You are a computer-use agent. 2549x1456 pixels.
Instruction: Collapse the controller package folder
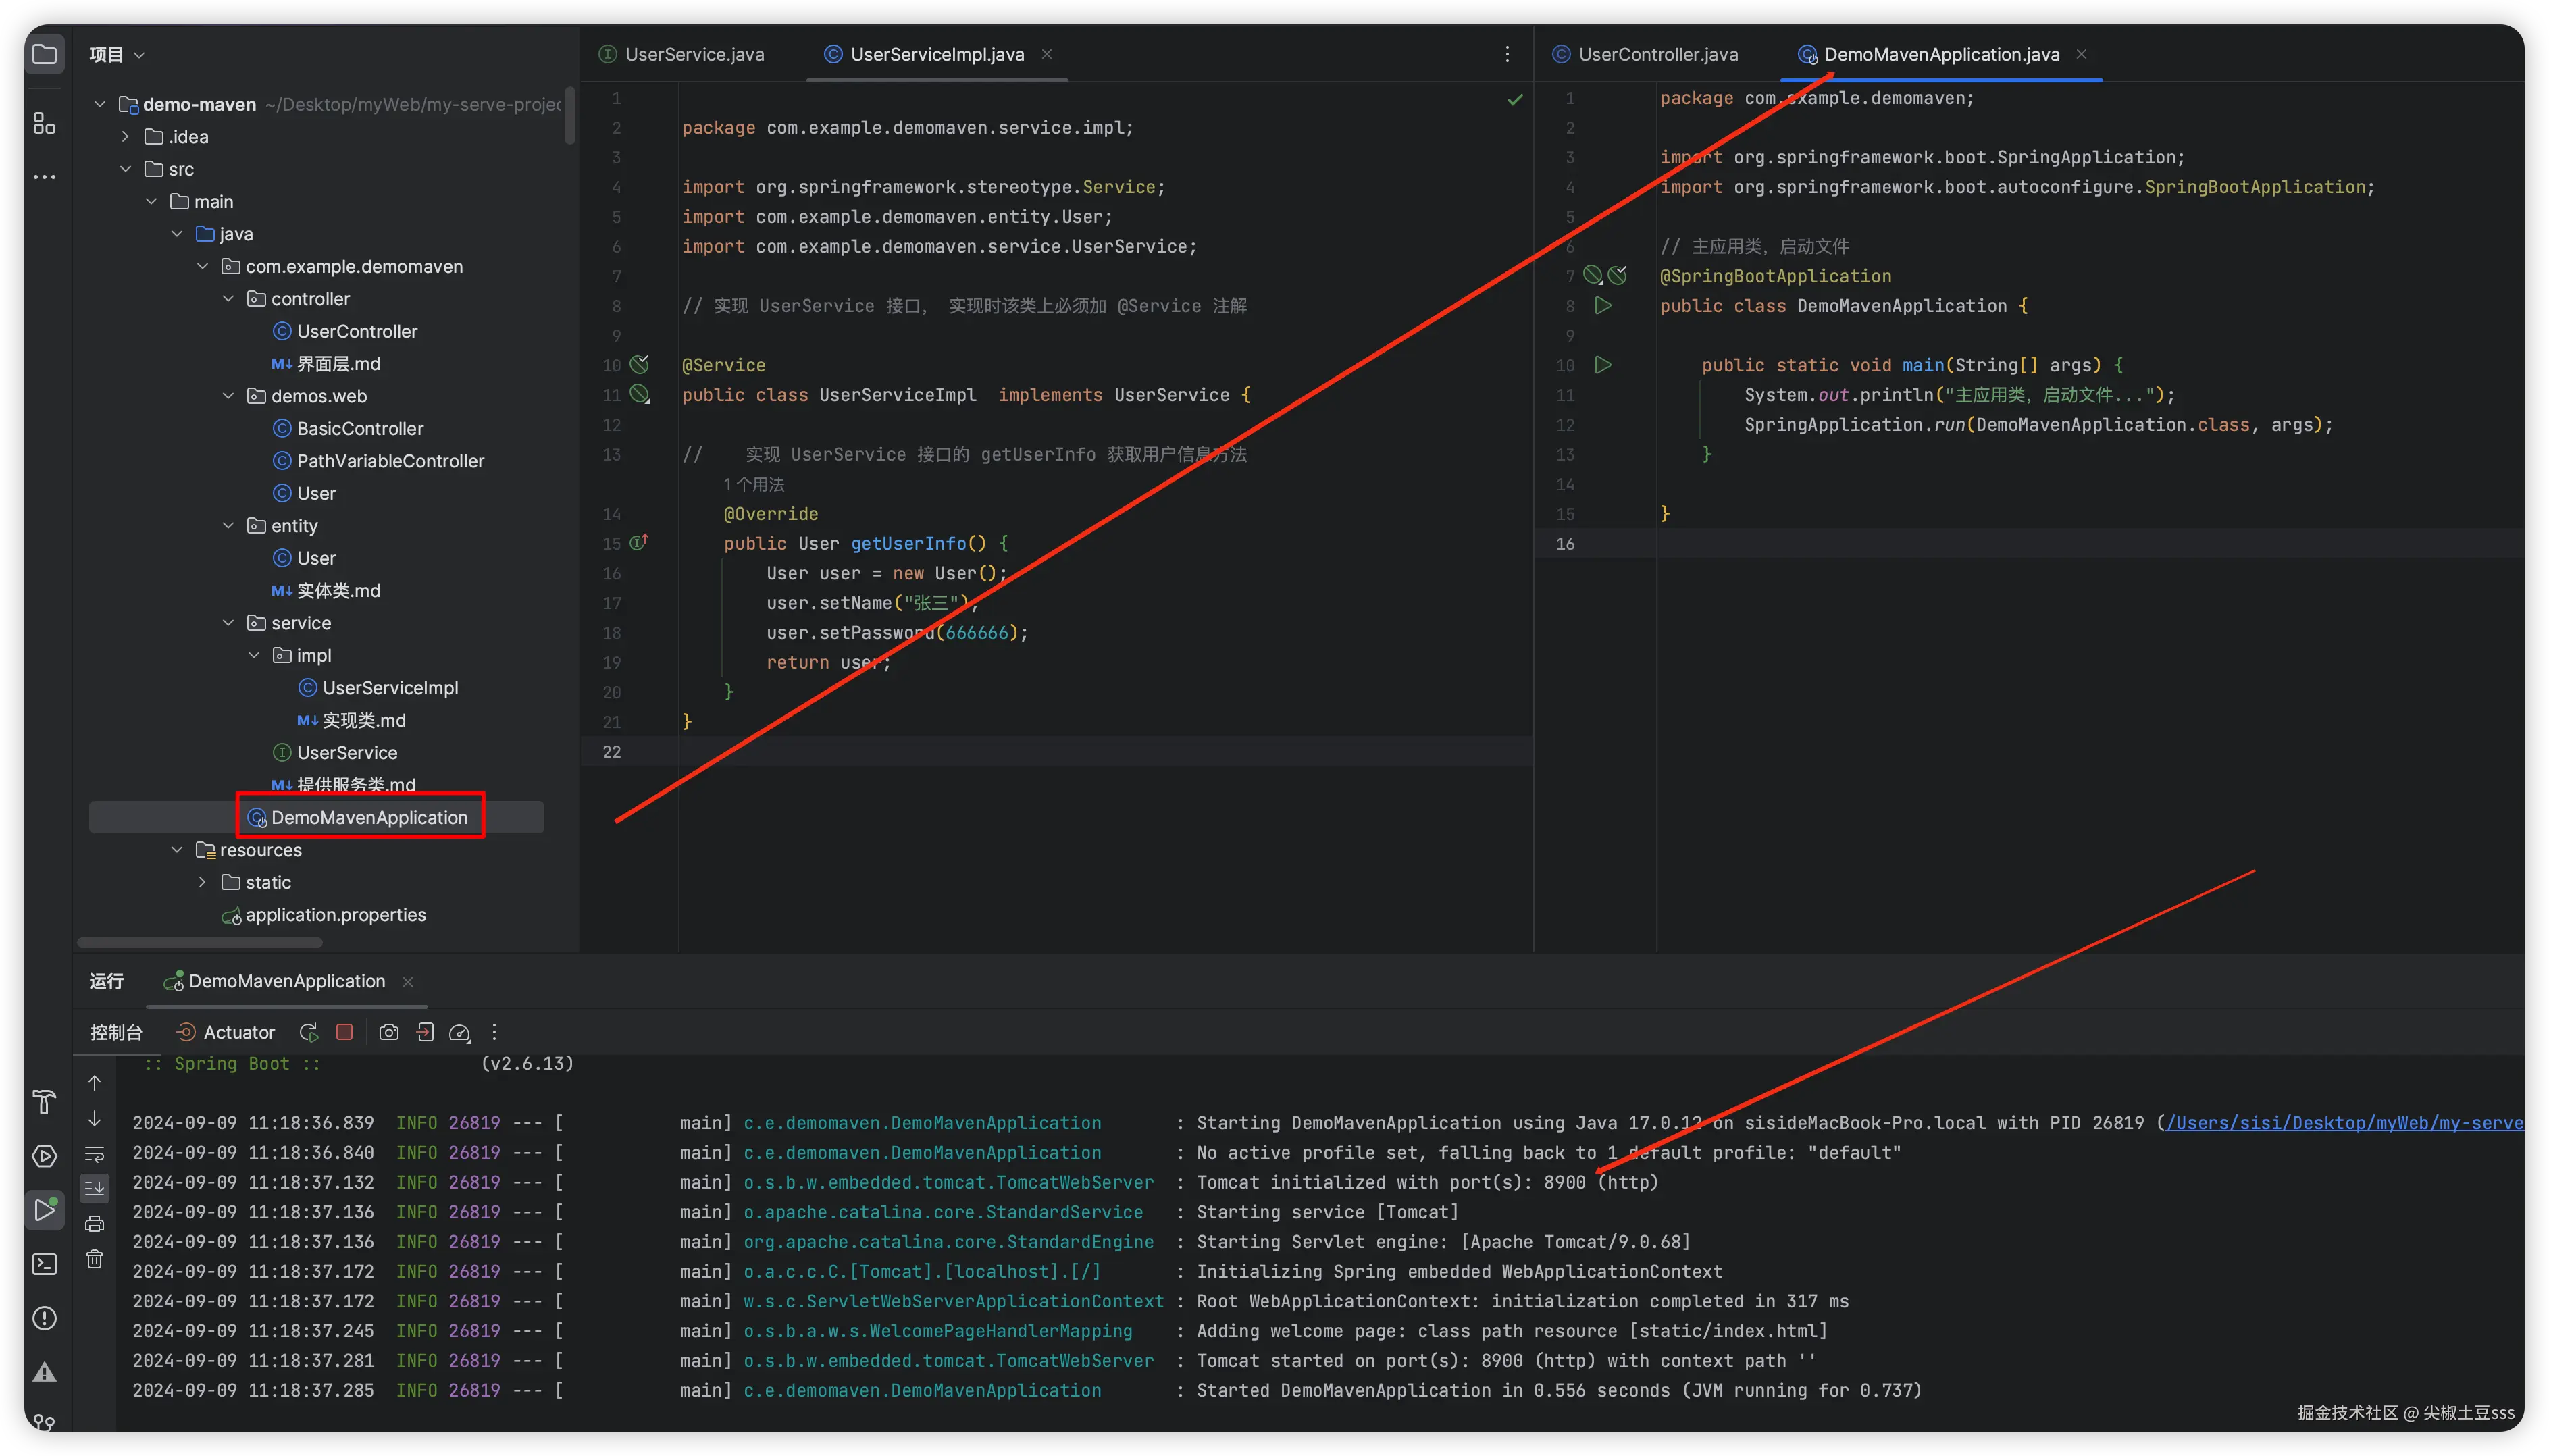coord(228,299)
